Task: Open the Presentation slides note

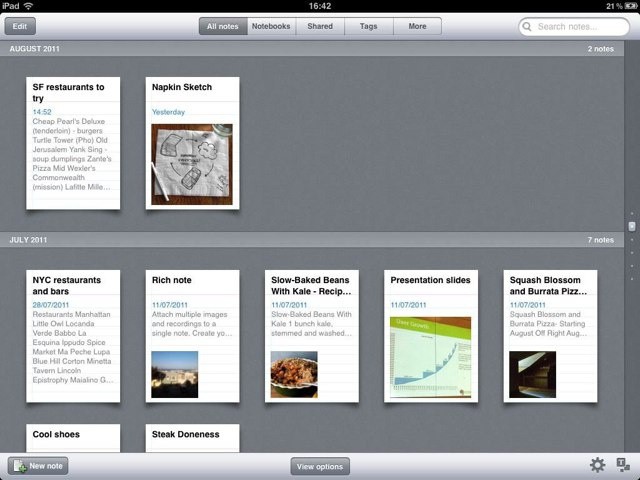Action: click(430, 336)
